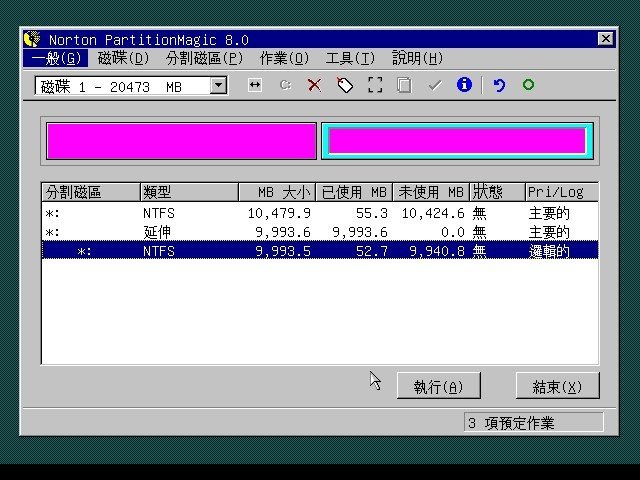Open the 工具(T) menu

point(350,58)
